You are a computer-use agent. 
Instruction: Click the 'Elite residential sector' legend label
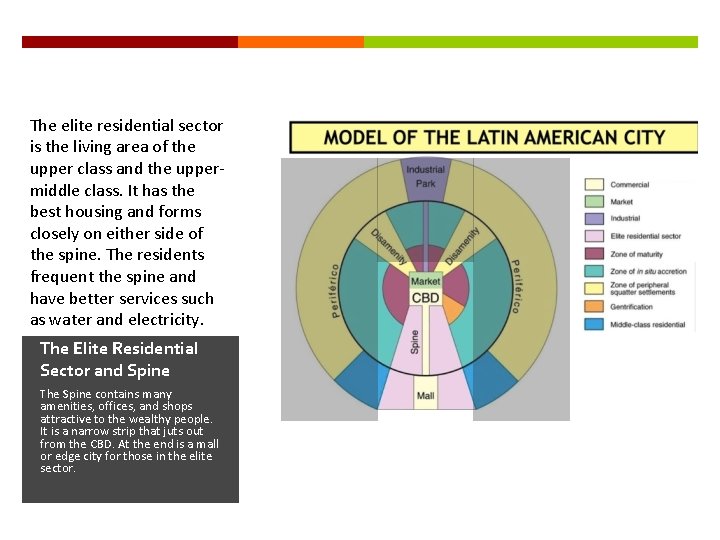pos(646,236)
